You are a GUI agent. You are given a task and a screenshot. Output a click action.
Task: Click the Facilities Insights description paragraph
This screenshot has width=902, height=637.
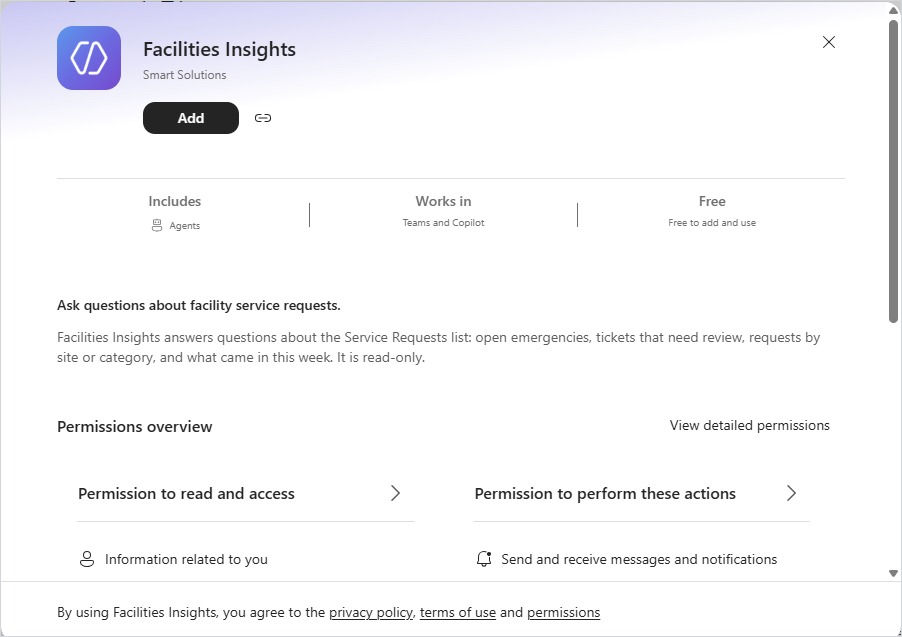click(x=438, y=347)
